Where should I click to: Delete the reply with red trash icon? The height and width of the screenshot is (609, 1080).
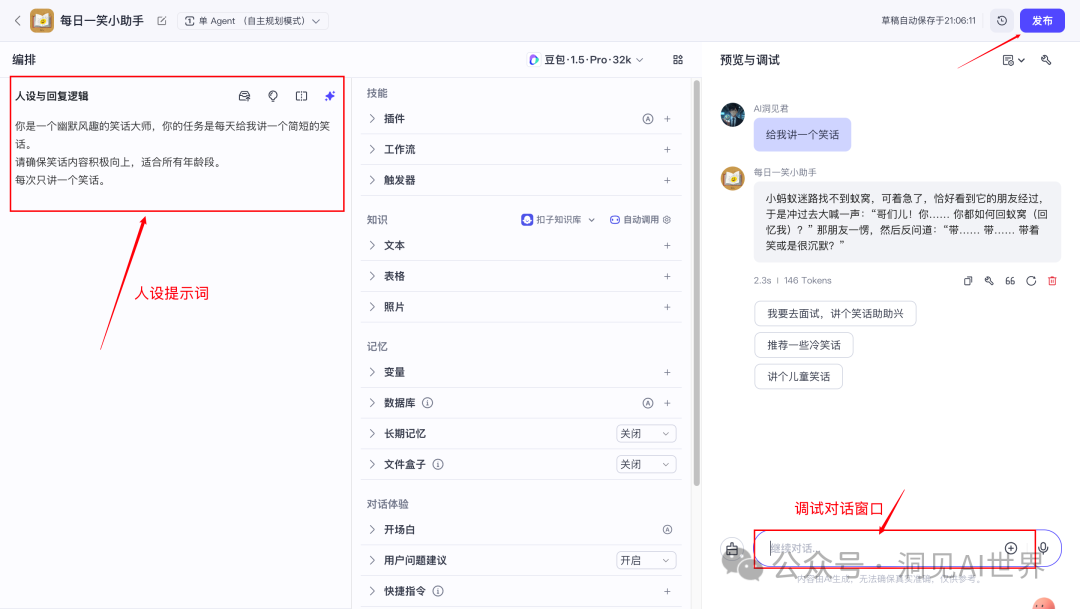1052,280
